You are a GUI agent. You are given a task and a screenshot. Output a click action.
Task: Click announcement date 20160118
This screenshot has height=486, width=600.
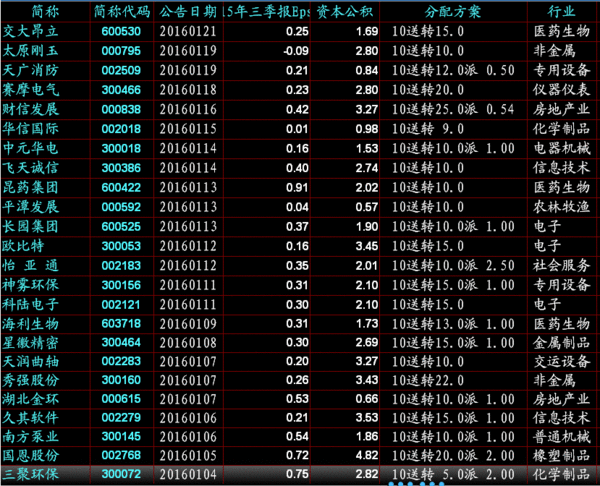pos(188,90)
